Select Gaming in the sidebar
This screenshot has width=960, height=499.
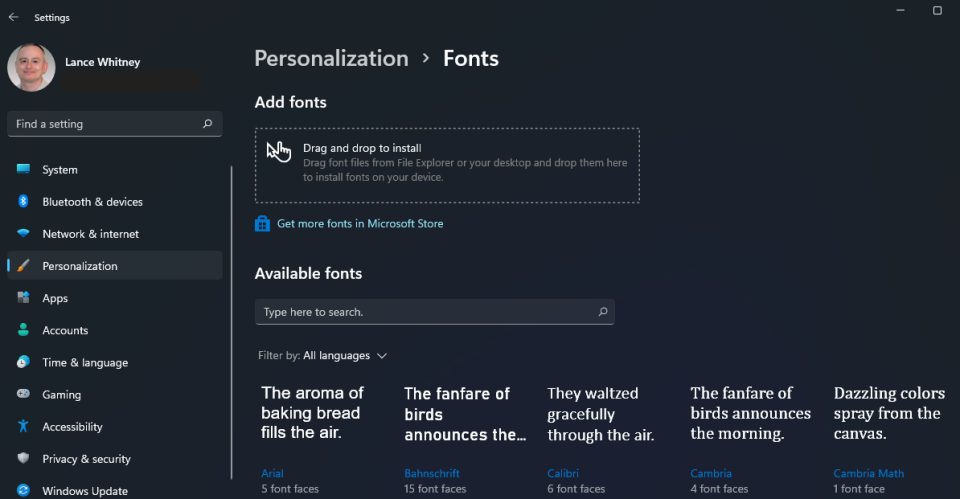(x=114, y=394)
